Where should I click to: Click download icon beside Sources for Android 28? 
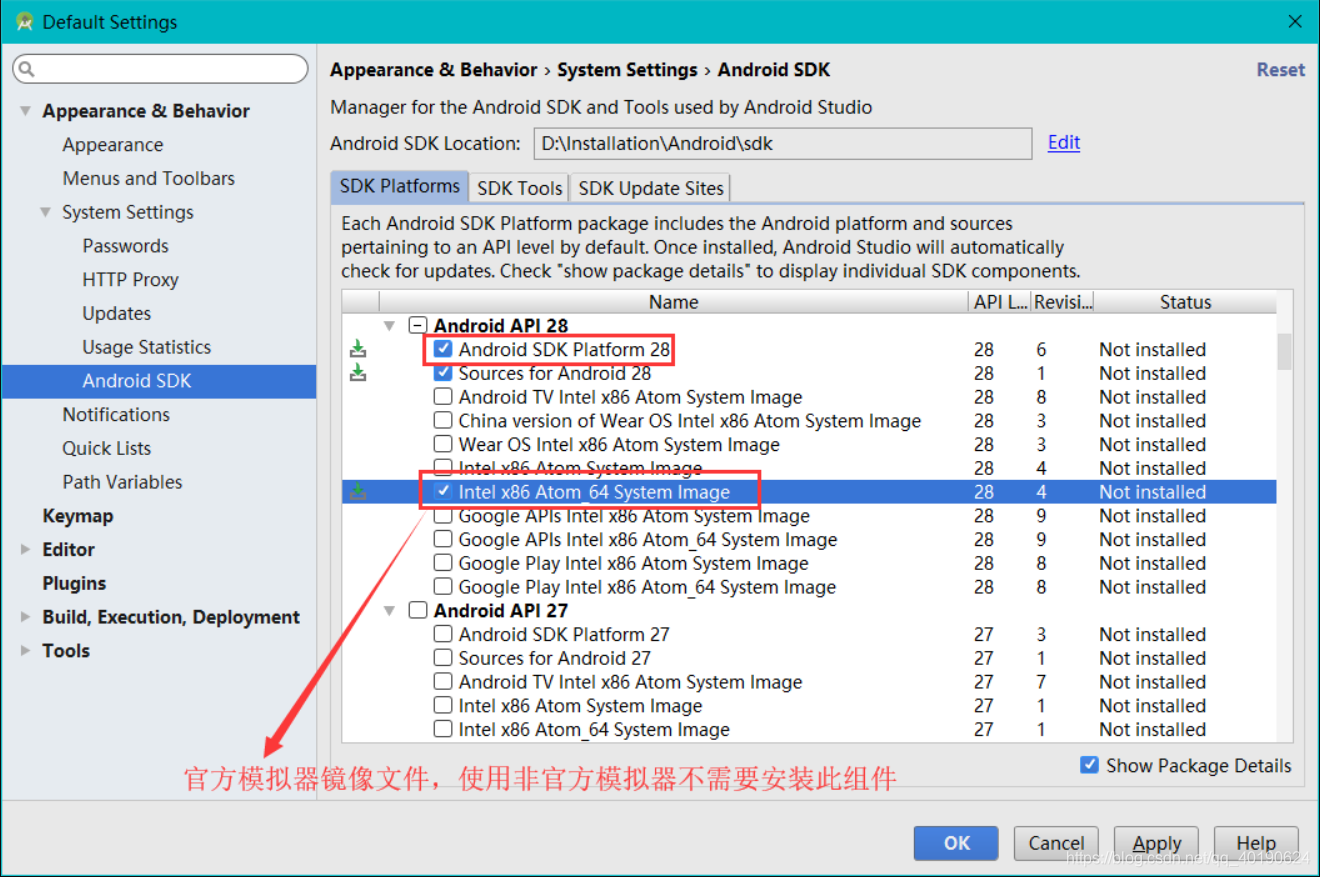(x=358, y=373)
